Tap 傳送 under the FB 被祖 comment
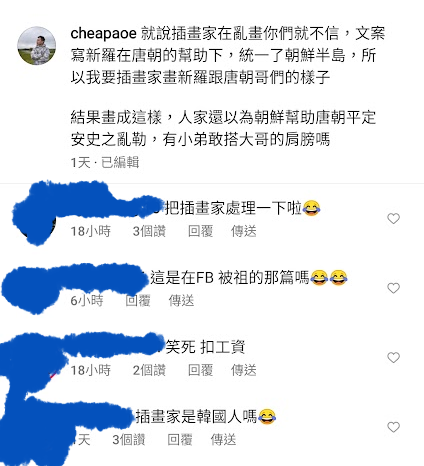This screenshot has width=424, height=466. (181, 301)
